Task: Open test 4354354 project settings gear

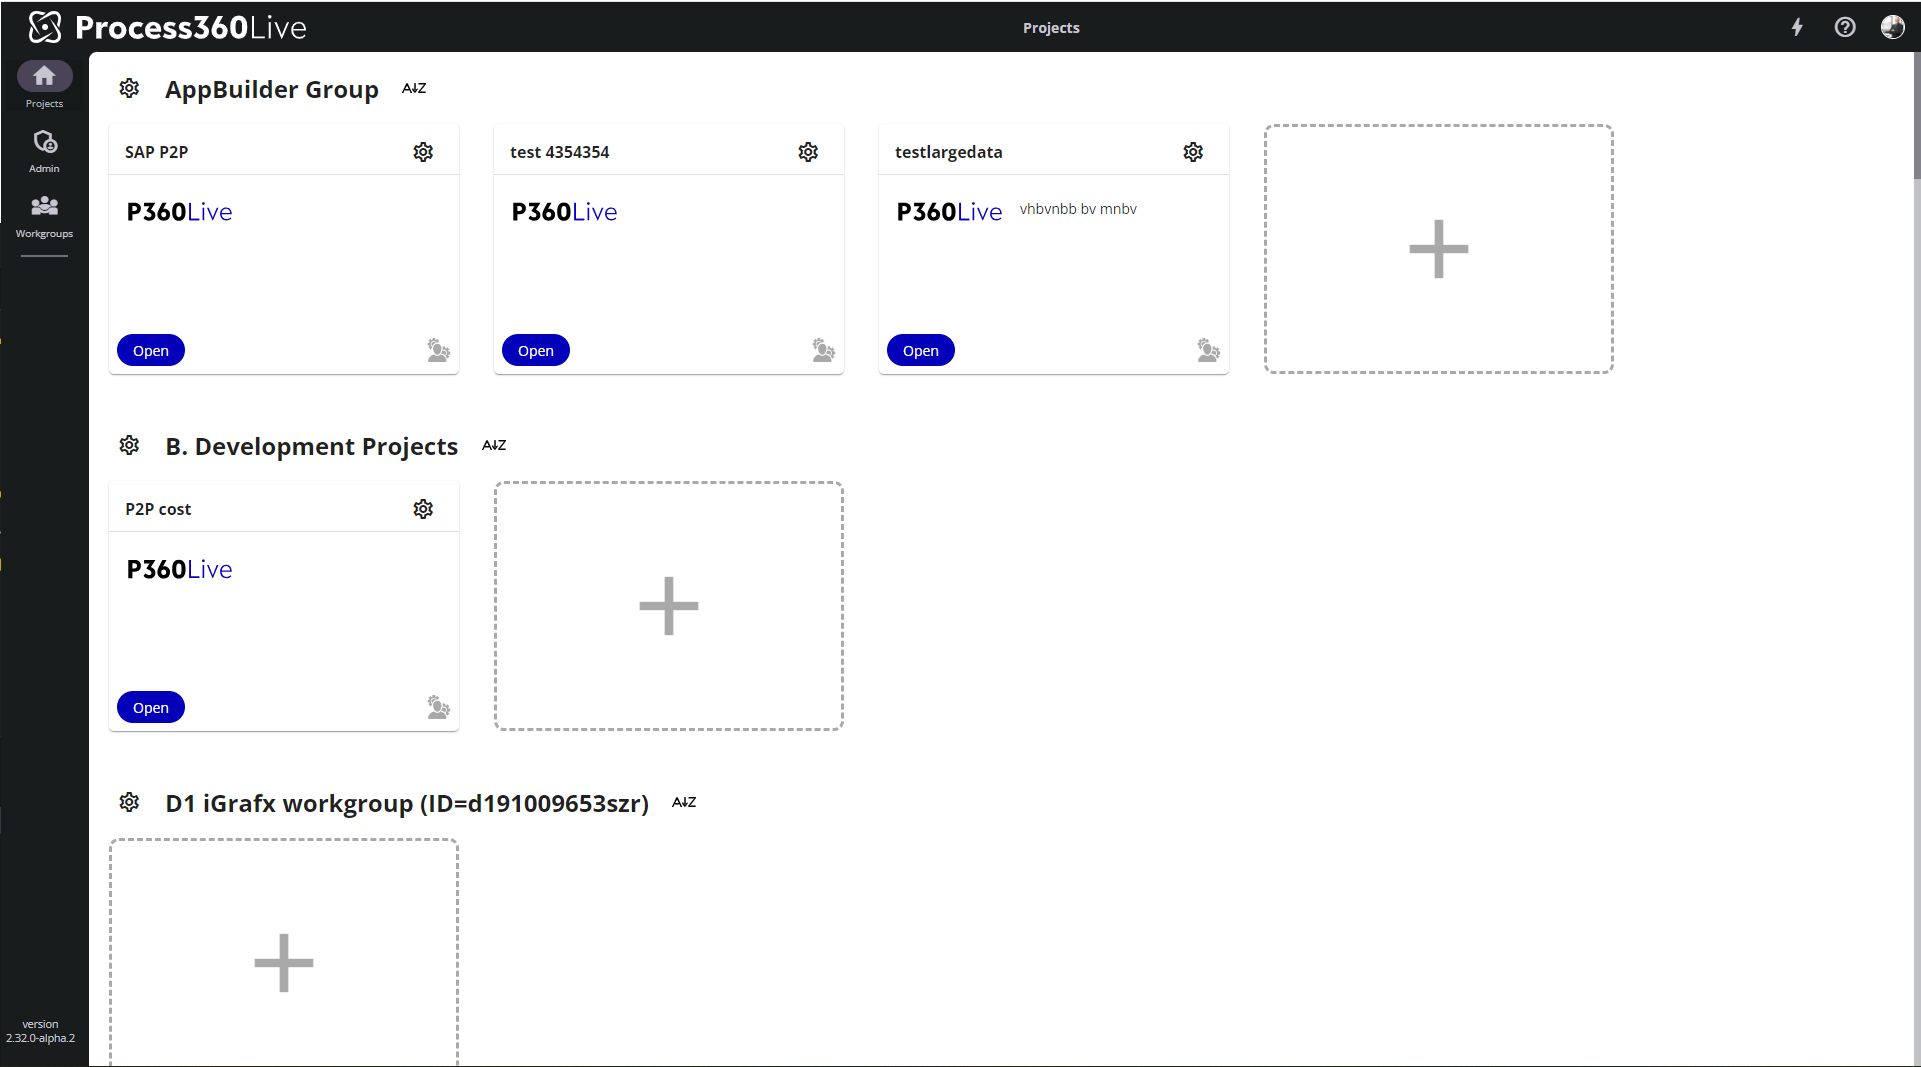Action: tap(808, 152)
